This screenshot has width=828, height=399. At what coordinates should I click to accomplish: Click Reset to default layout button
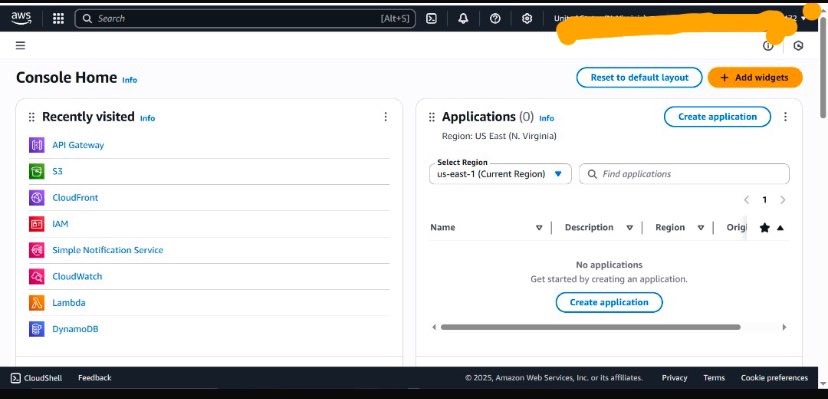coord(639,78)
